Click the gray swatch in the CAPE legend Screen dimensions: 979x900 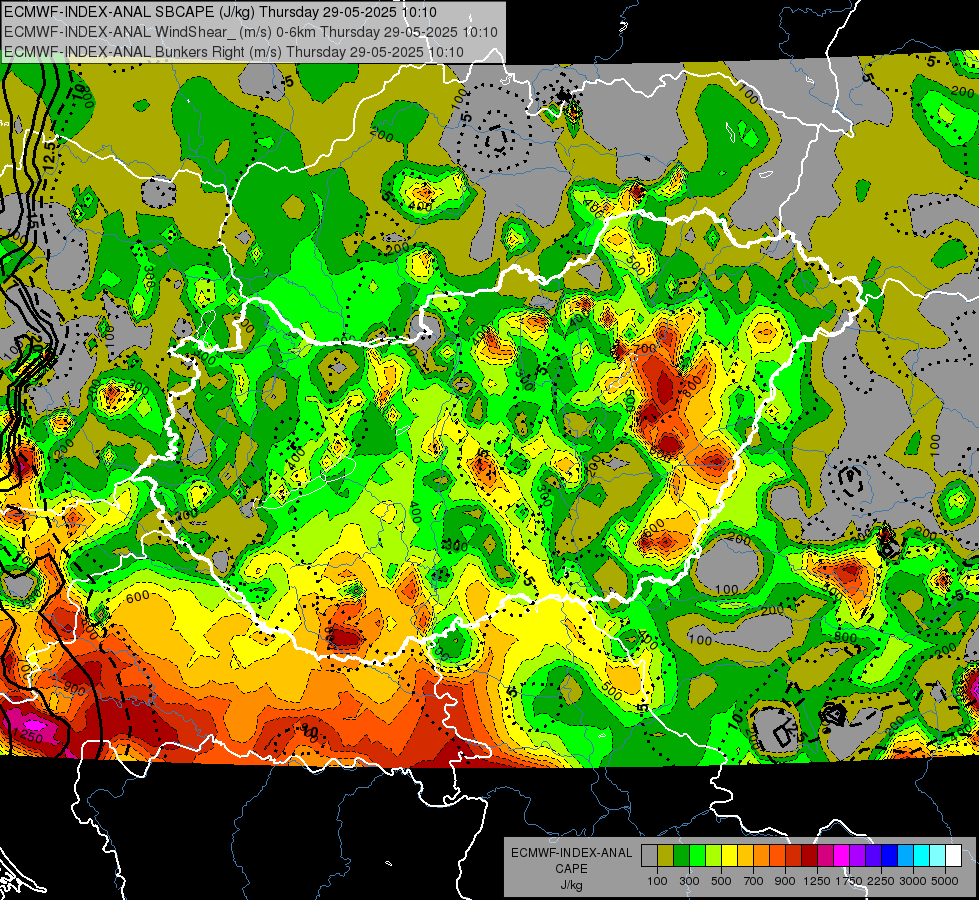[649, 856]
